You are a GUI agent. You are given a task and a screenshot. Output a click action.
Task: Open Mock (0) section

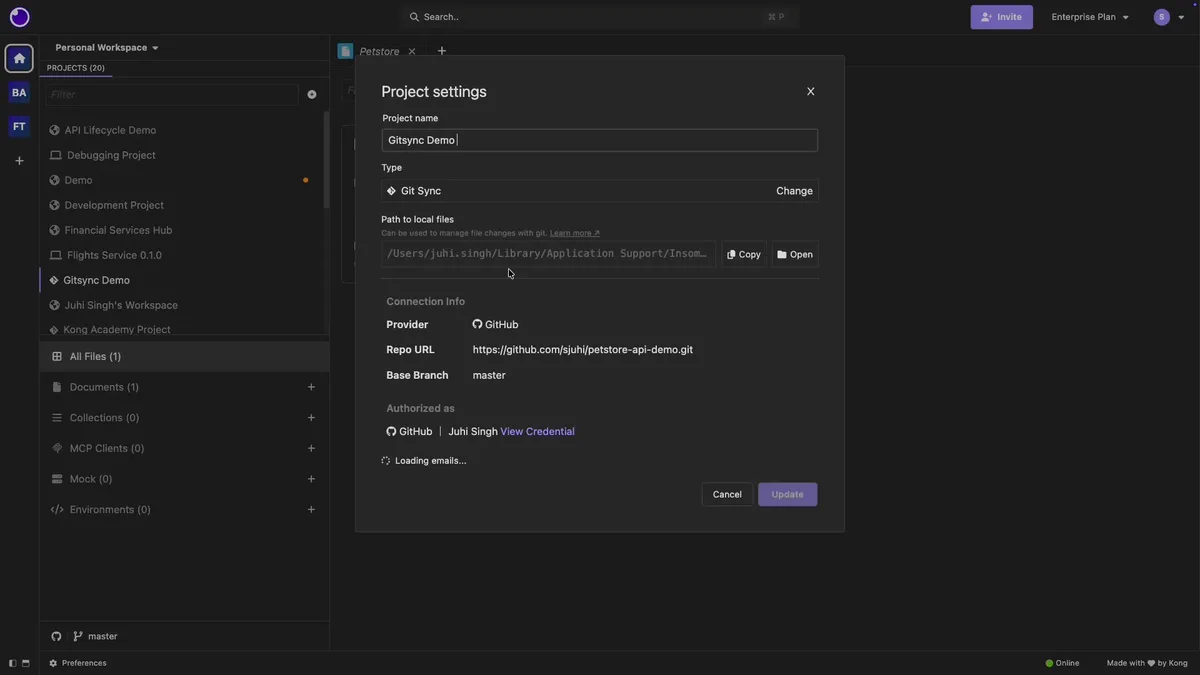click(90, 479)
